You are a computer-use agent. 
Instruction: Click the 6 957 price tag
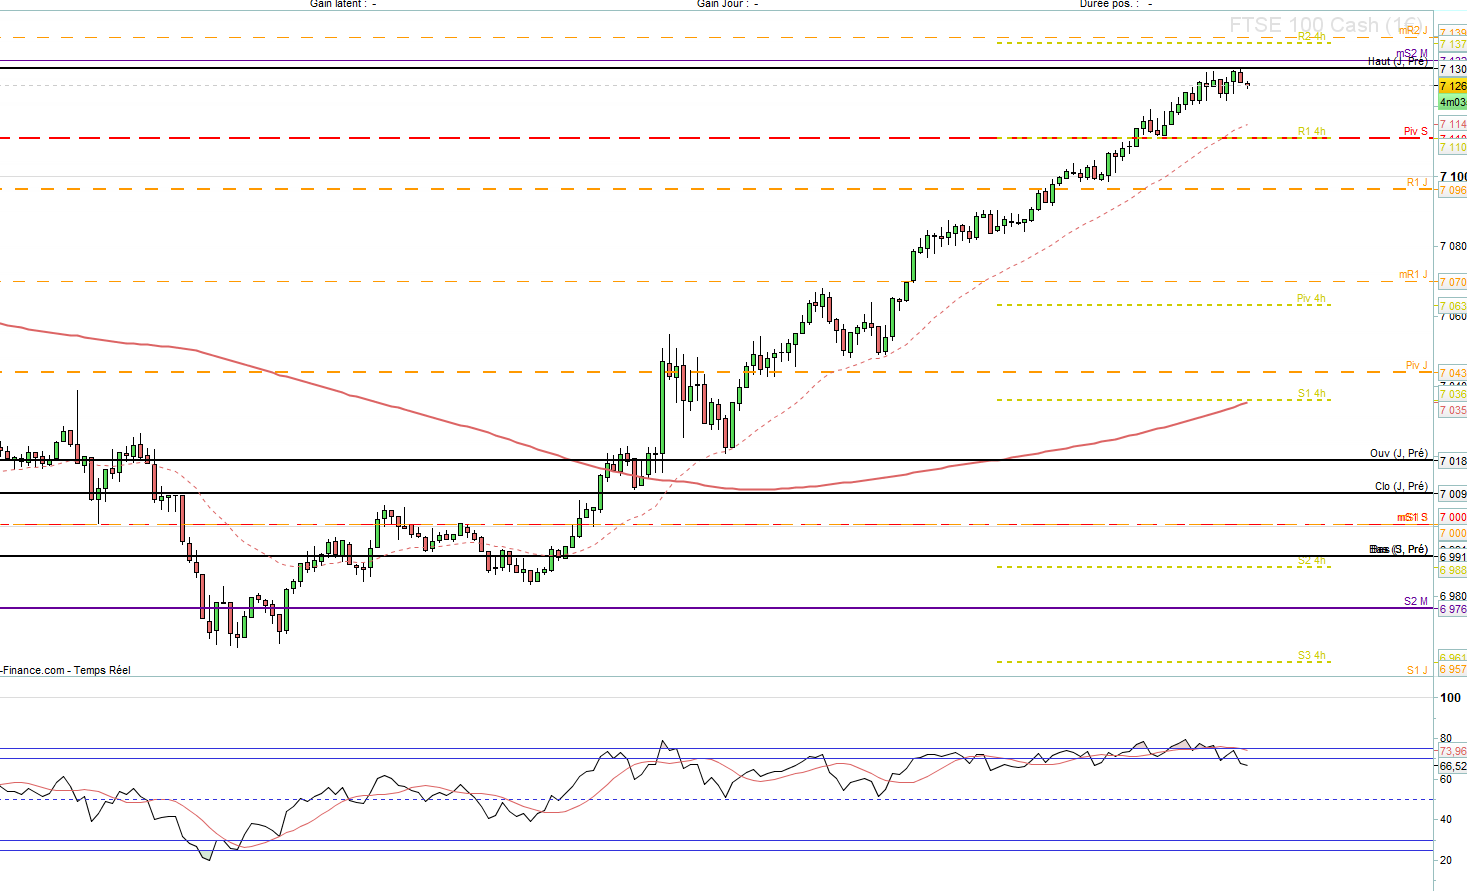1452,670
